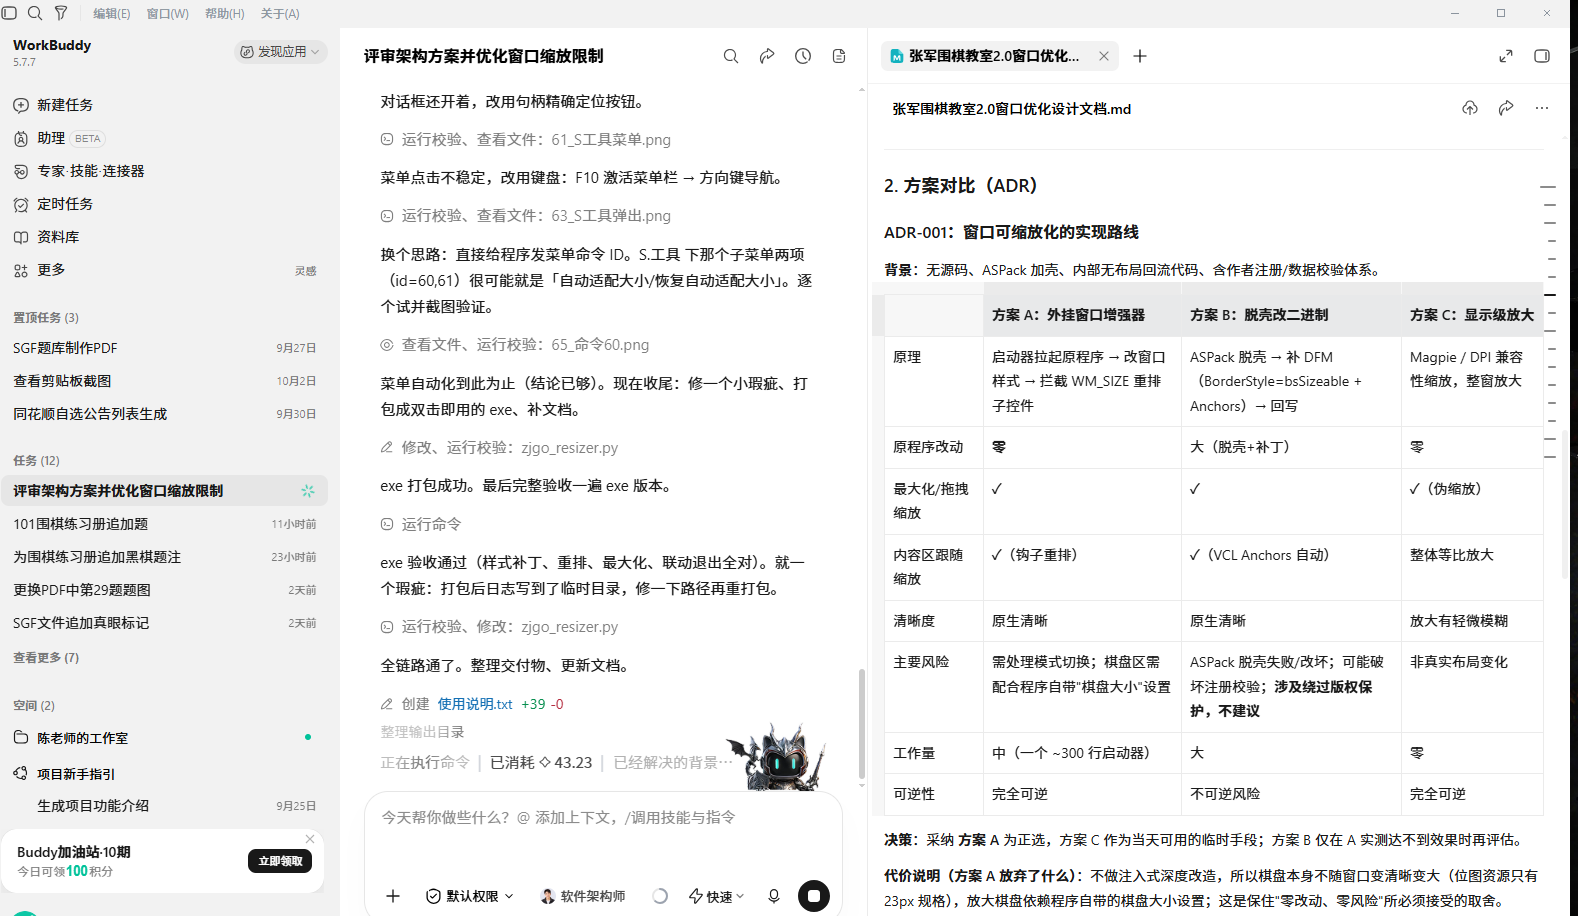The image size is (1578, 916).
Task: Open the 定时任务 scheduled tasks page
Action: (66, 204)
